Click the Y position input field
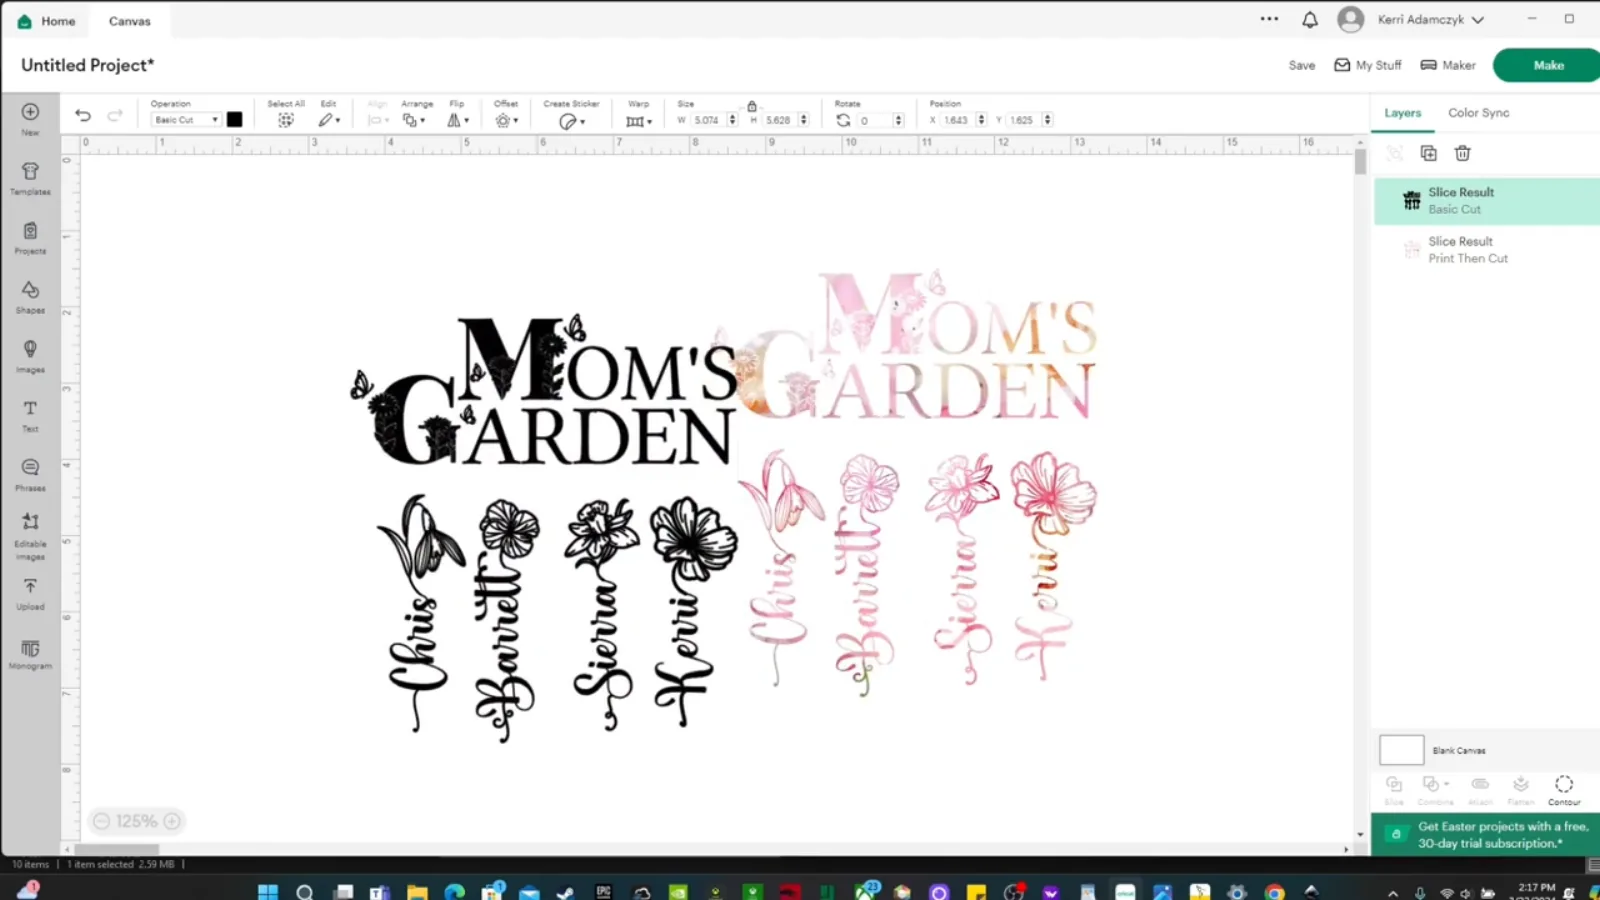Screen dimensions: 1600x900 (1024, 120)
